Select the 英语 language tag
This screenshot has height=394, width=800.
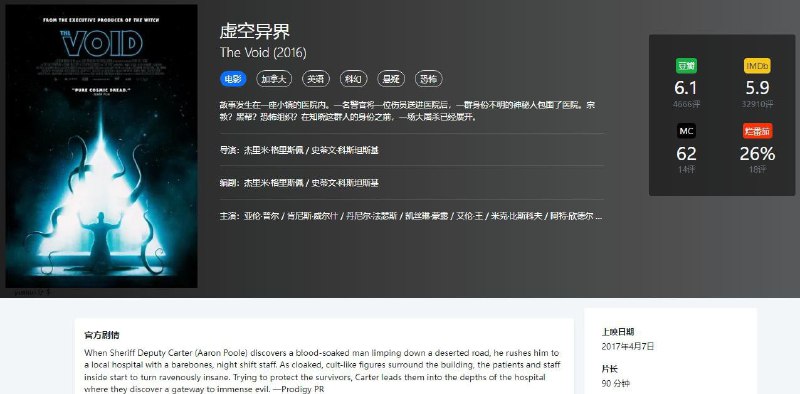tap(316, 79)
